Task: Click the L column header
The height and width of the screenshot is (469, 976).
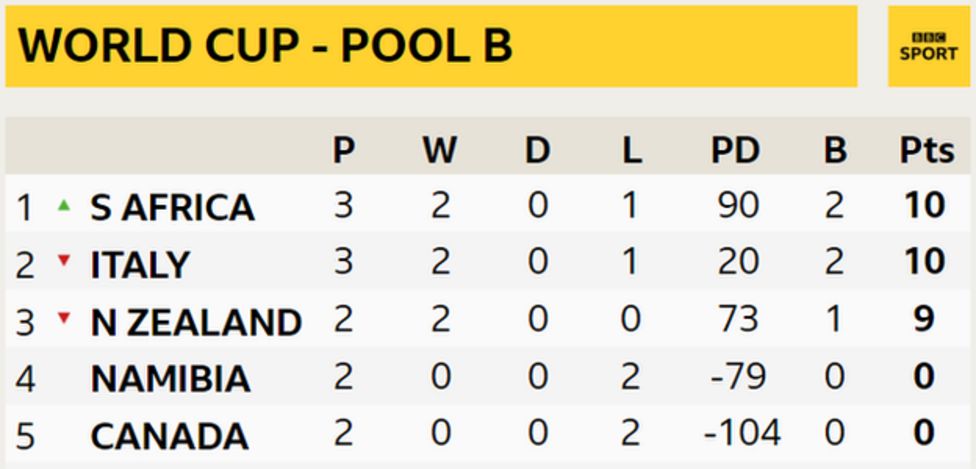Action: tap(631, 150)
